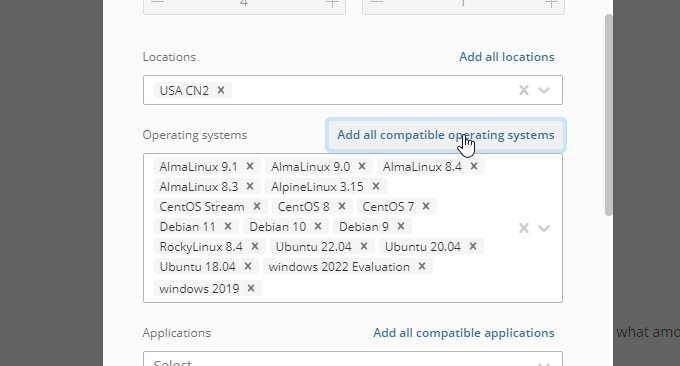This screenshot has width=680, height=366.
Task: Remove Debian 10 tag
Action: tap(318, 226)
